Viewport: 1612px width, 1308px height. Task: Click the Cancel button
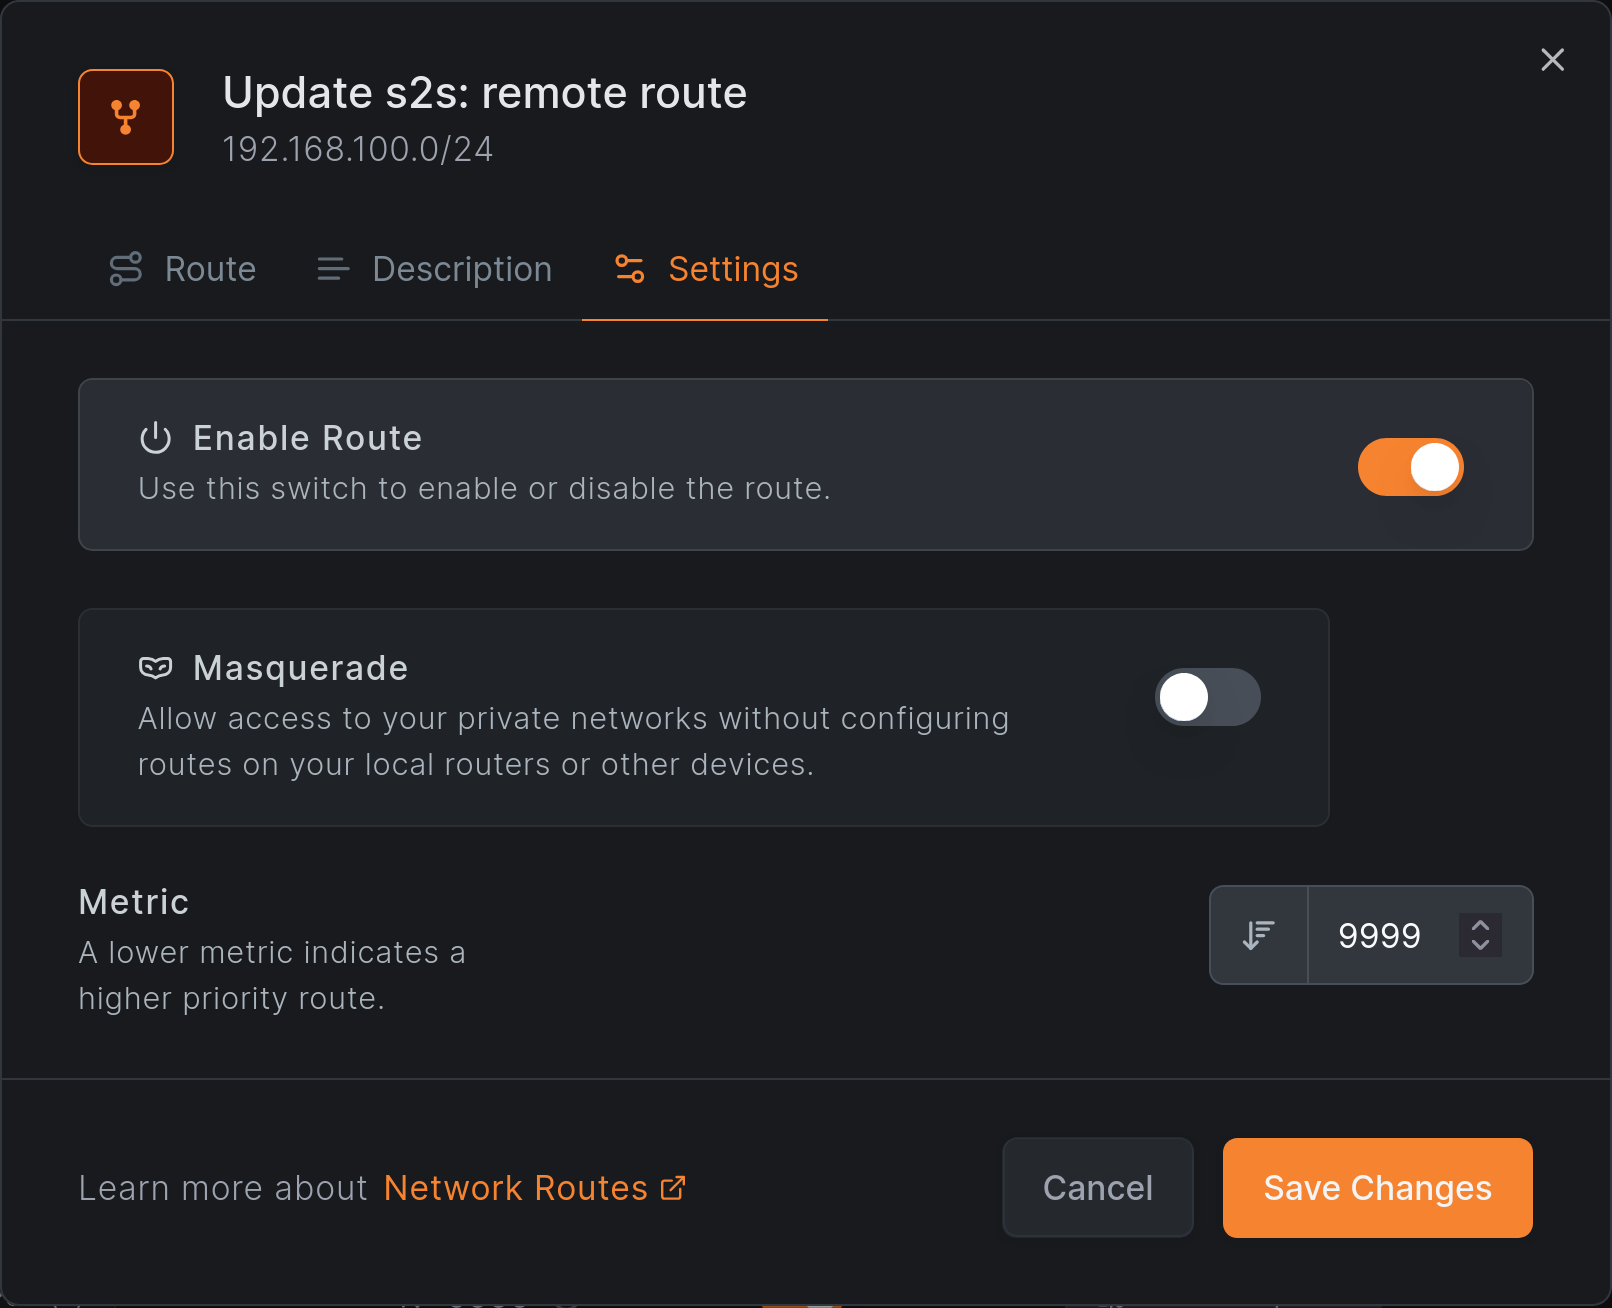tap(1097, 1188)
